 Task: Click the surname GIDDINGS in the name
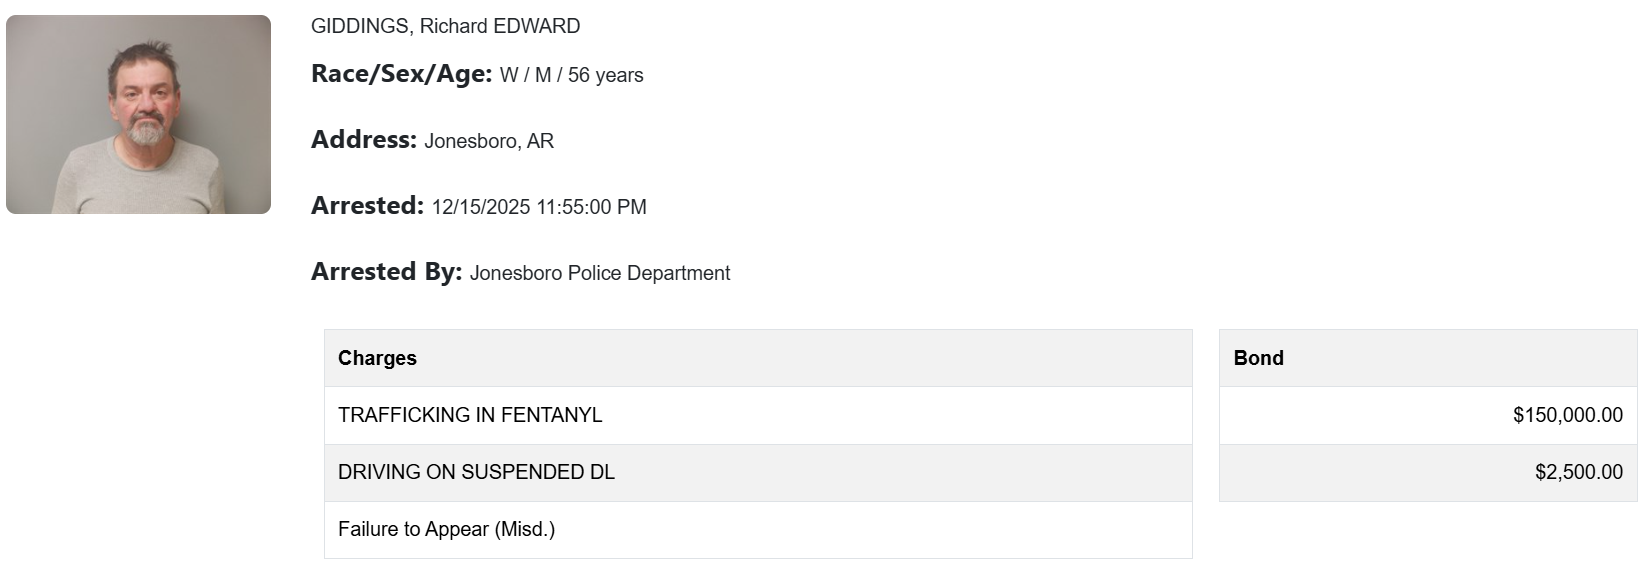(x=359, y=27)
